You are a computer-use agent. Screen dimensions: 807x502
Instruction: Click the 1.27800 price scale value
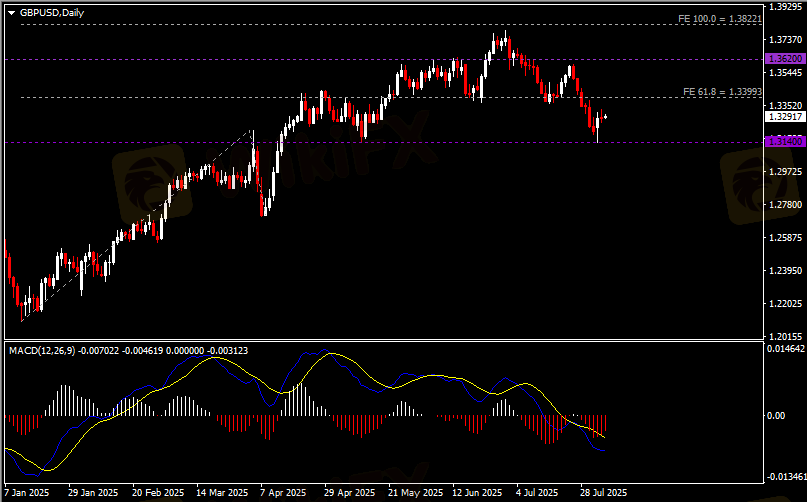[x=785, y=204]
